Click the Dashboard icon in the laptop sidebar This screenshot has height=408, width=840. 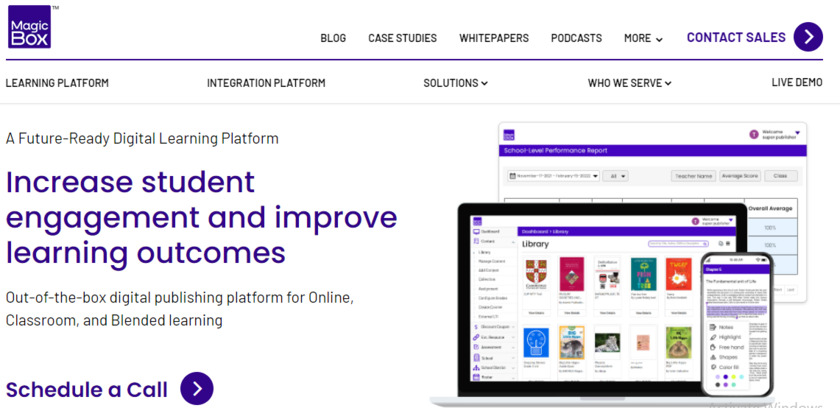(x=476, y=231)
